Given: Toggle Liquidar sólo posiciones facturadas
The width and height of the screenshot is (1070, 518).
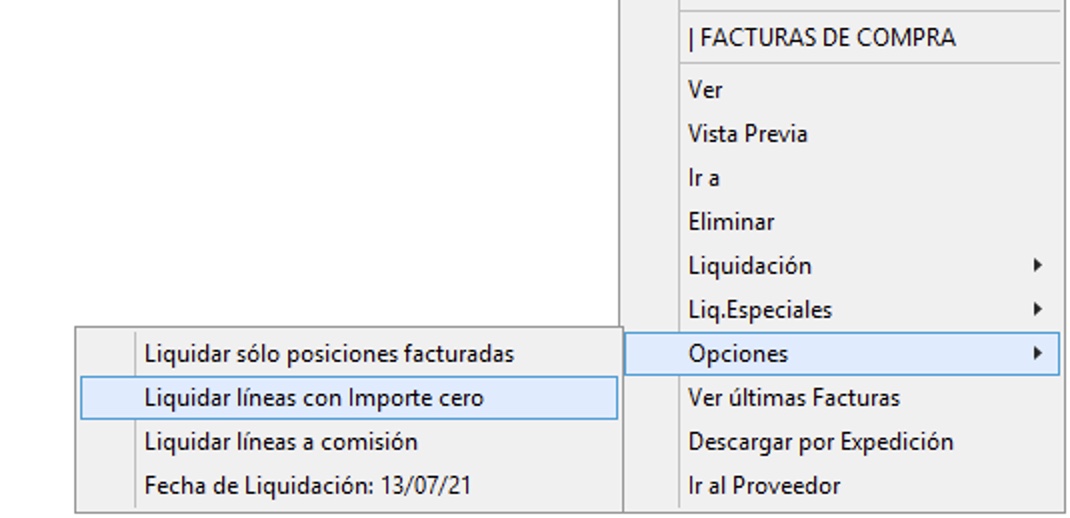Looking at the screenshot, I should [x=329, y=354].
